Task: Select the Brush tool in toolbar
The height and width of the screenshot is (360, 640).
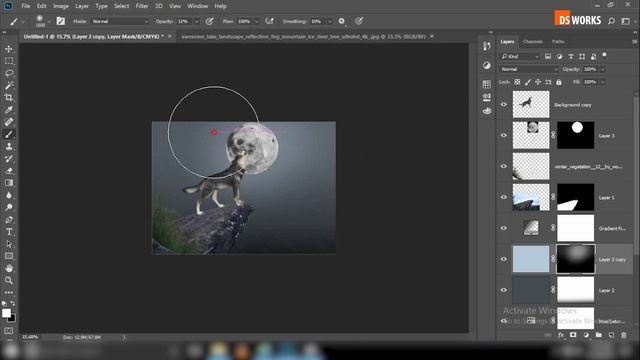Action: tap(9, 134)
